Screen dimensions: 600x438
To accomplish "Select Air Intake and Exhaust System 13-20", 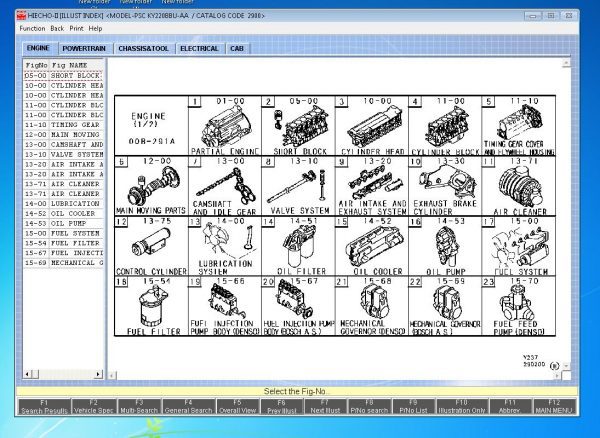I will pyautogui.click(x=372, y=186).
